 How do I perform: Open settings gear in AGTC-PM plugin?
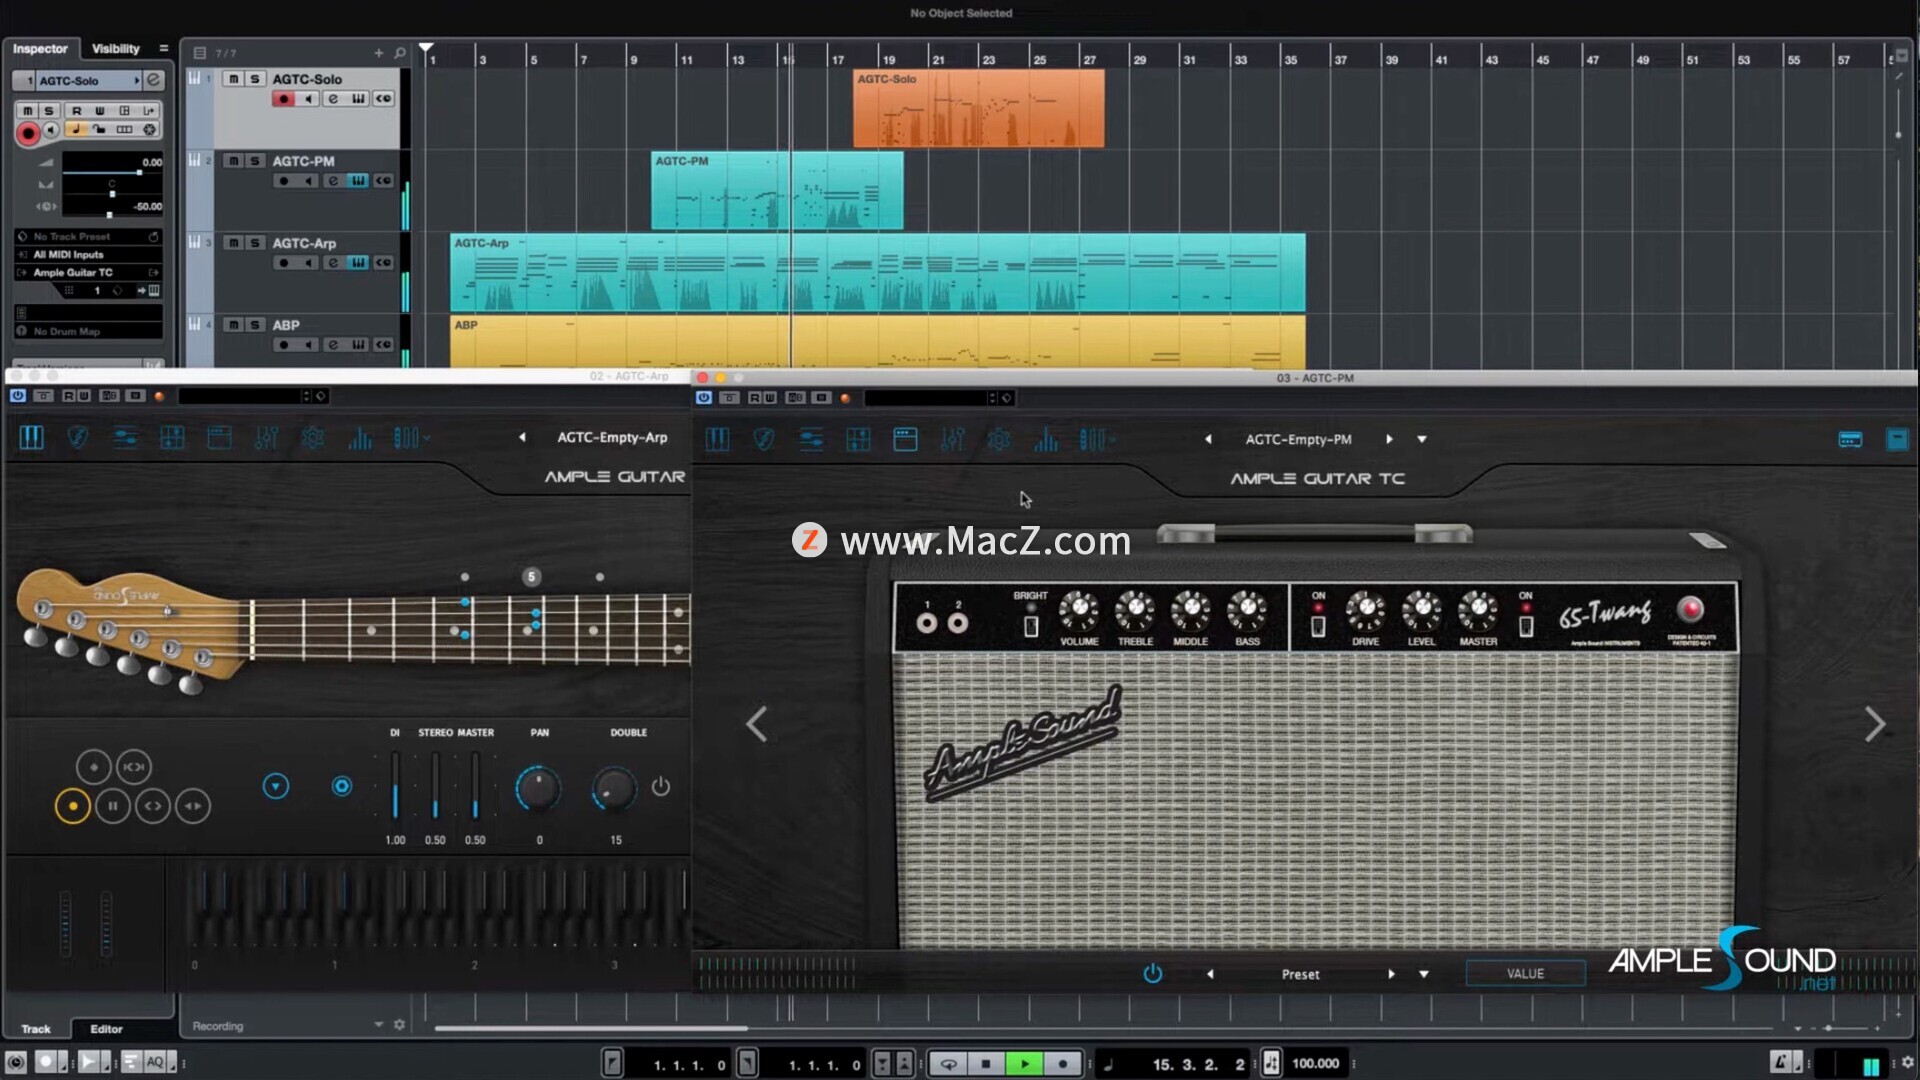[999, 439]
